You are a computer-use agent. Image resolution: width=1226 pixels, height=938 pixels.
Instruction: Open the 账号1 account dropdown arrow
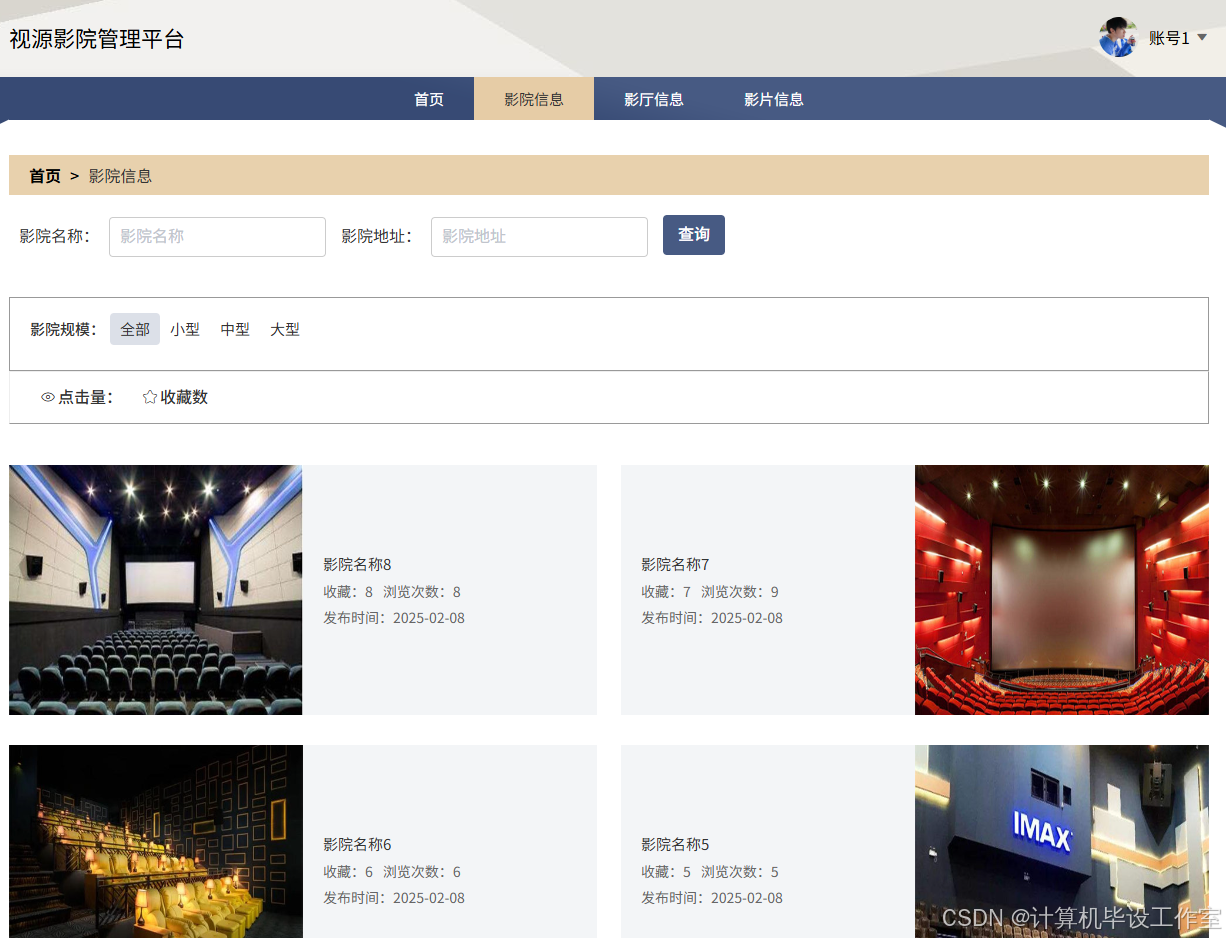click(x=1202, y=37)
